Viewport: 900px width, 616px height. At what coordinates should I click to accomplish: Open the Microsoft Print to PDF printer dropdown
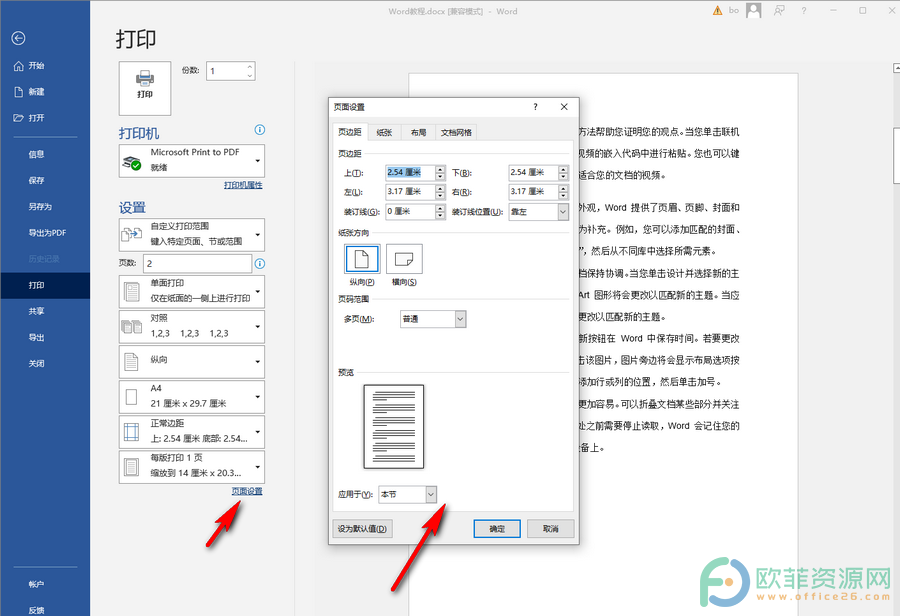point(192,161)
